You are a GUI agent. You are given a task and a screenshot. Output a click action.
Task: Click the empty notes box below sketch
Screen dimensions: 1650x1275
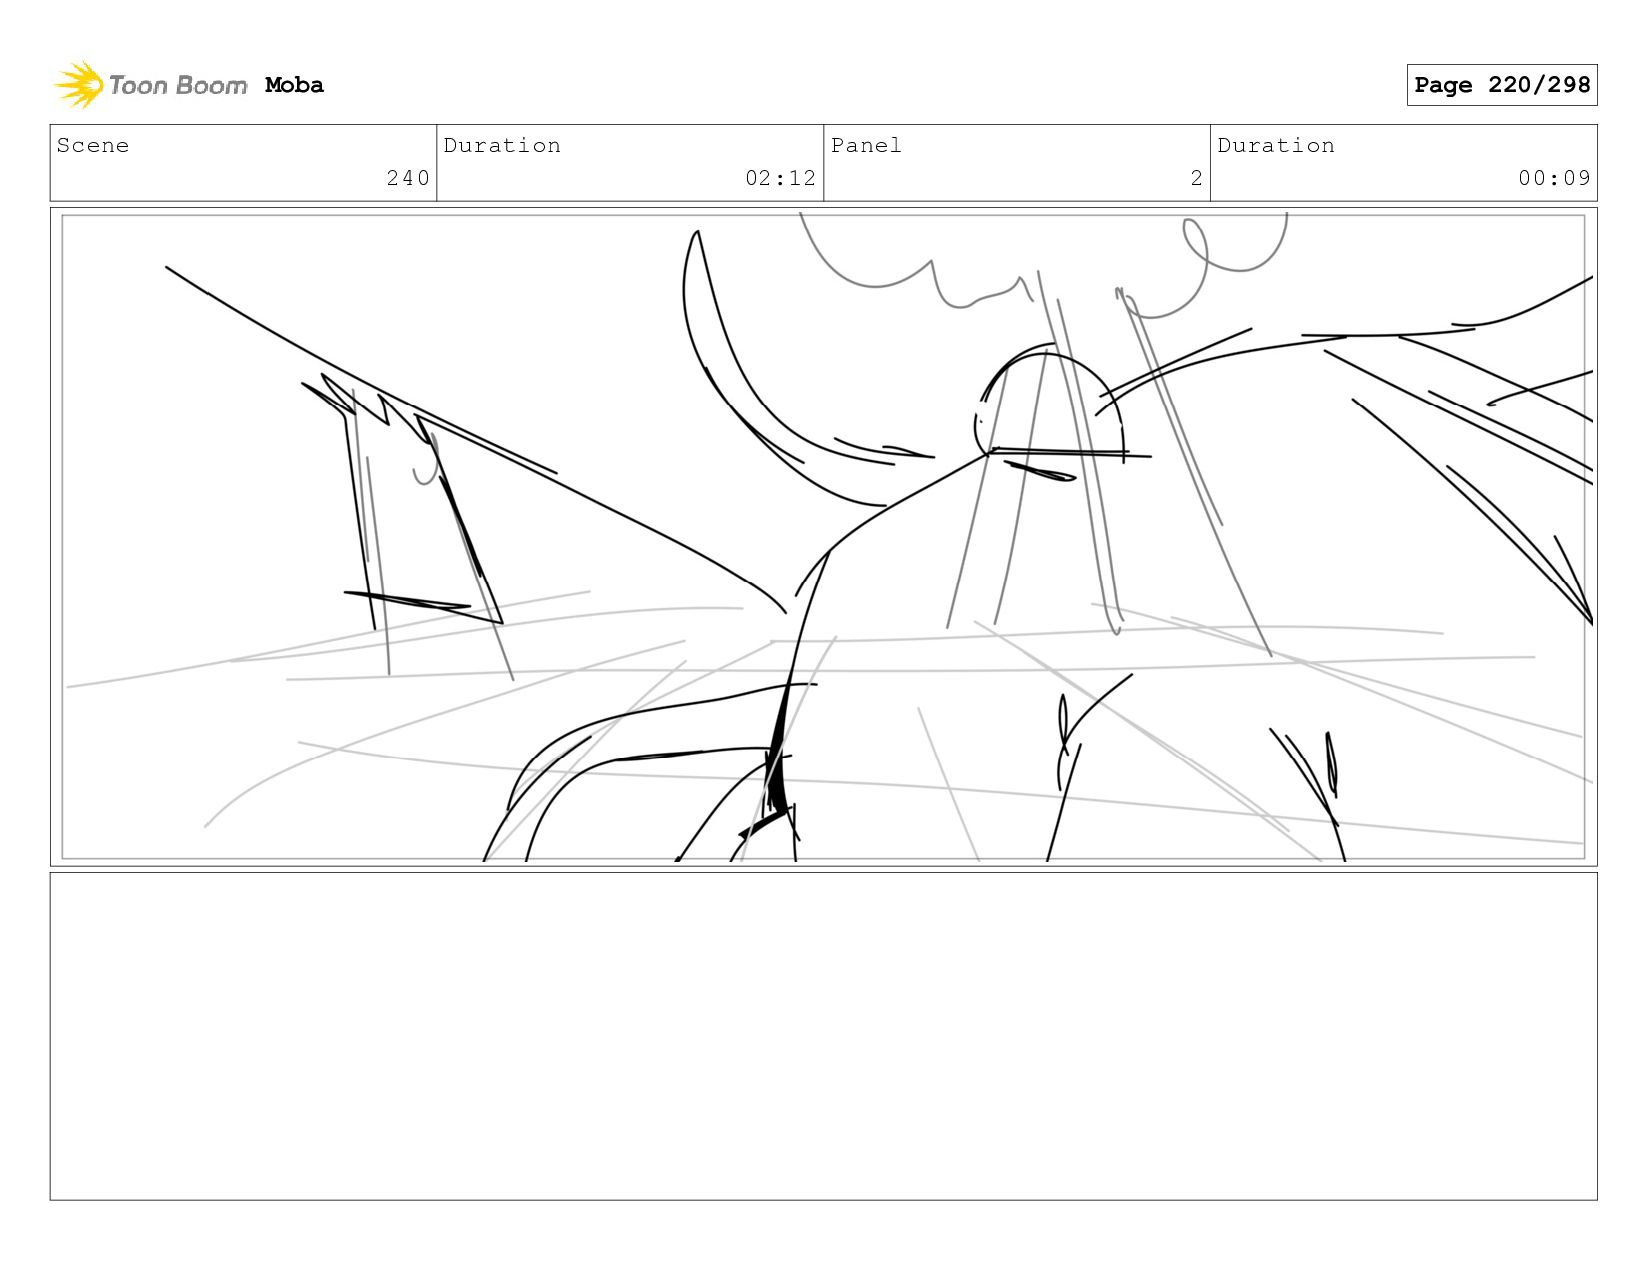tap(823, 1036)
